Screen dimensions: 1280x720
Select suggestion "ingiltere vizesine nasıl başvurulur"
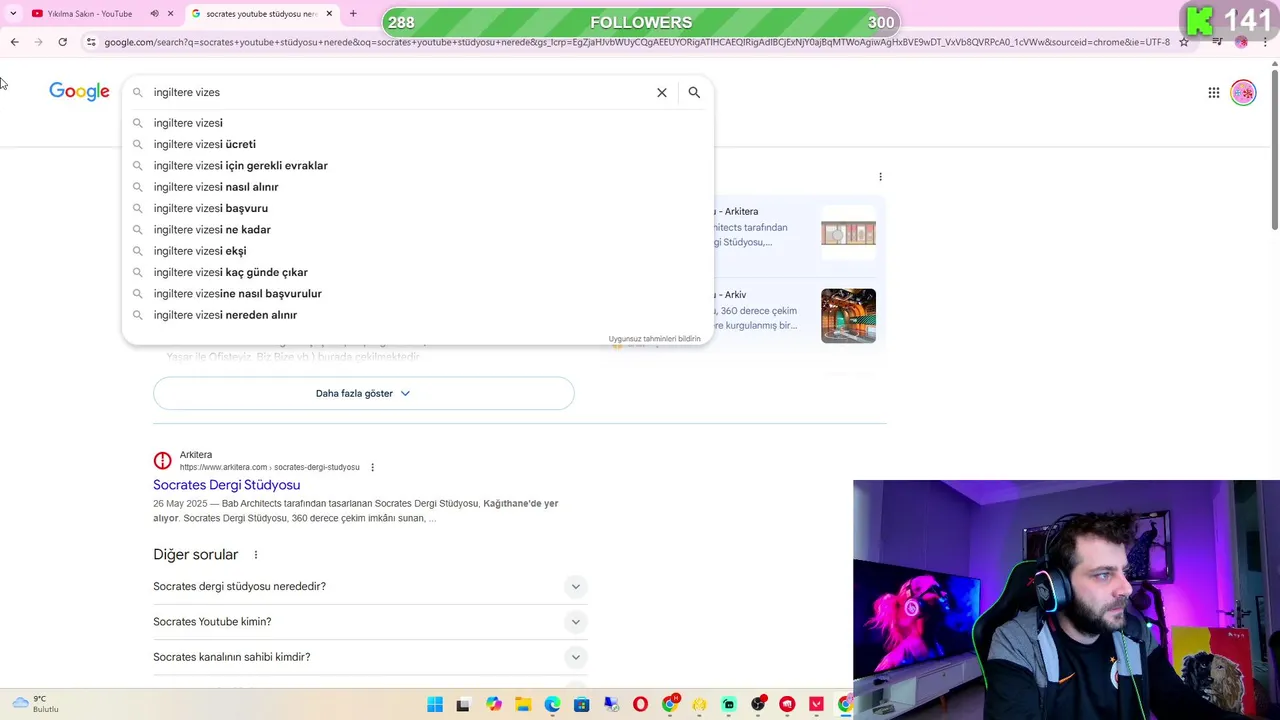(x=418, y=293)
